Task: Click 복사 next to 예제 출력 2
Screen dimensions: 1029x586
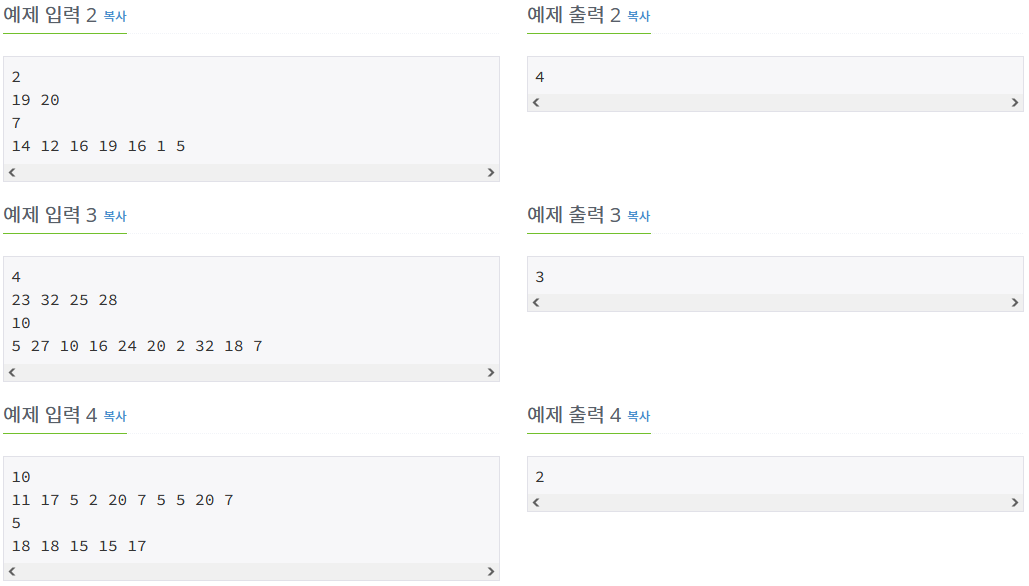Action: (637, 15)
